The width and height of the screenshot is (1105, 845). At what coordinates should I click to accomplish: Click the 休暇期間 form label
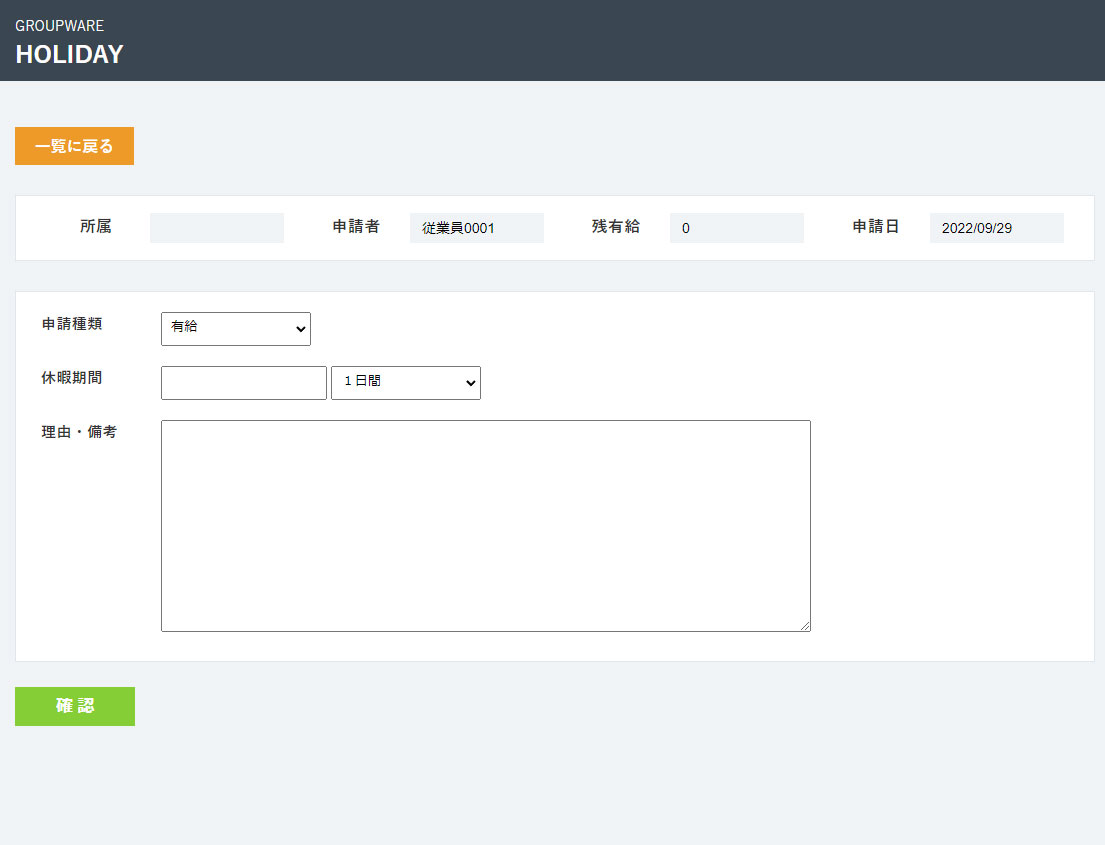coord(72,378)
